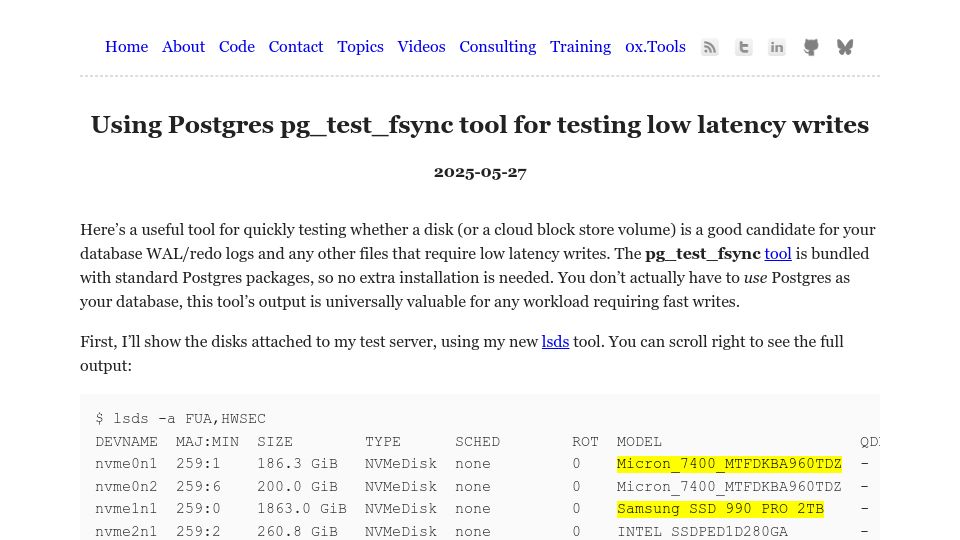The height and width of the screenshot is (540, 960).
Task: Open the RSS feed icon
Action: 710,47
